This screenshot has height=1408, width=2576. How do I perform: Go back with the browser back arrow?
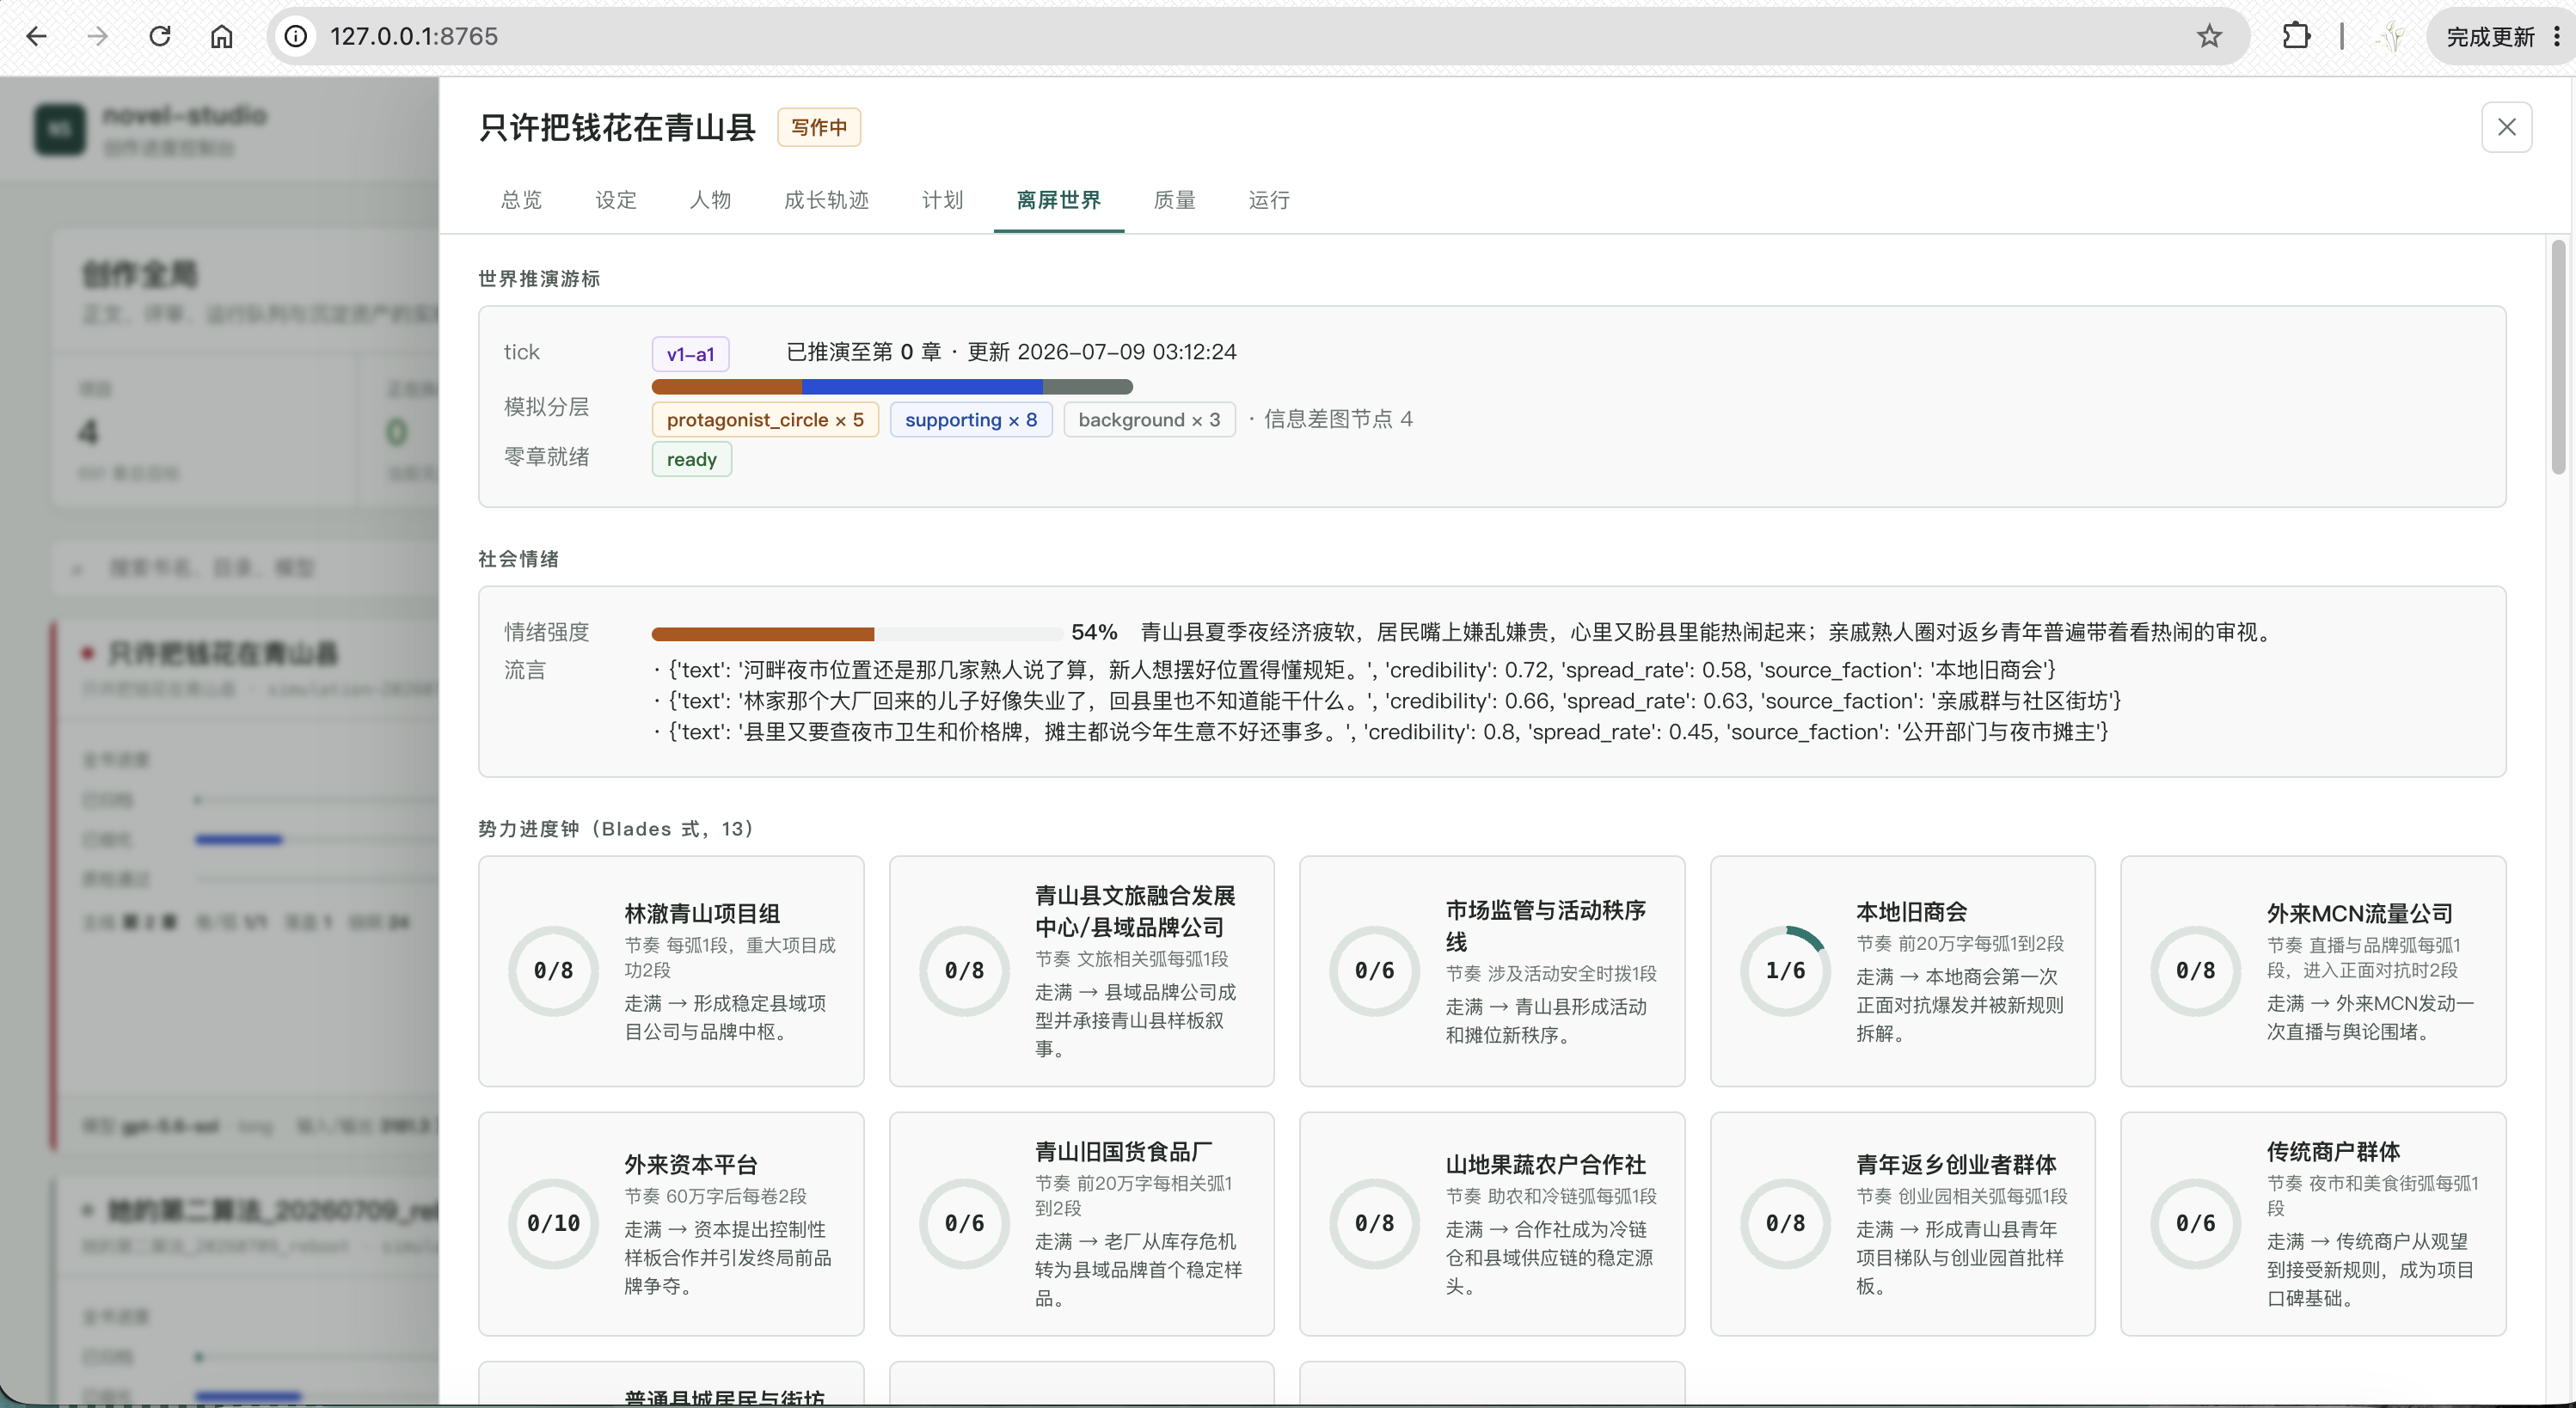point(37,37)
